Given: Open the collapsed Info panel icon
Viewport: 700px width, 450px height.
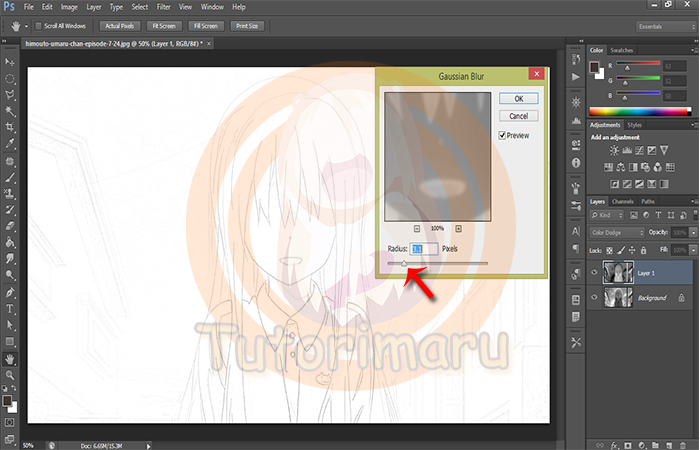Looking at the screenshot, I should coord(576,163).
